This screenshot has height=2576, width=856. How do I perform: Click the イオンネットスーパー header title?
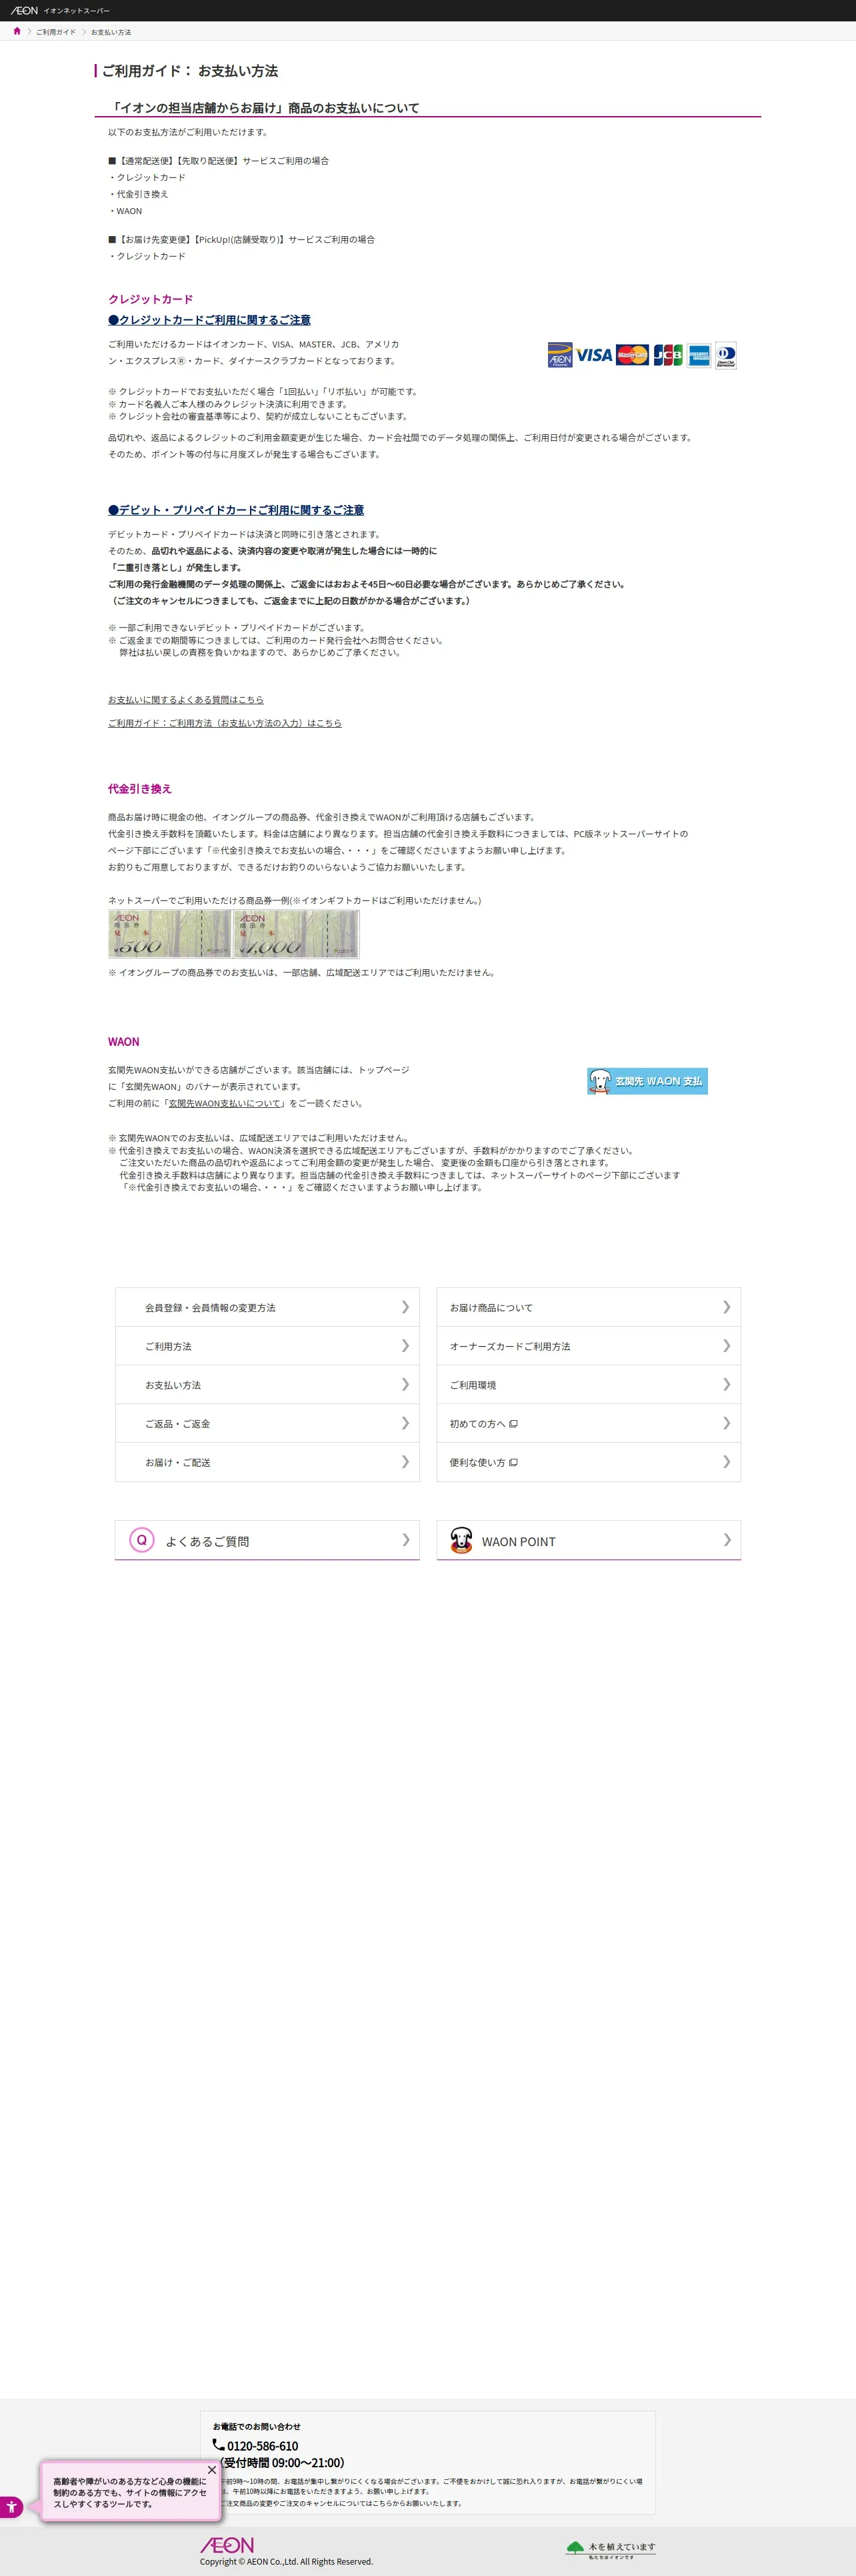click(x=77, y=11)
